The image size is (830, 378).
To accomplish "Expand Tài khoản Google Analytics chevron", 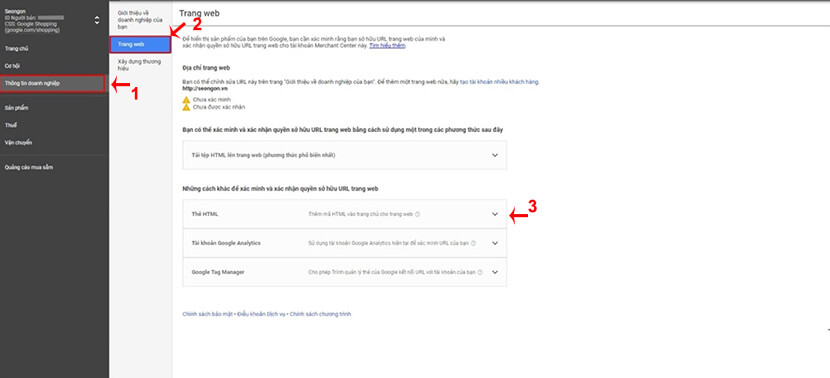I will [x=495, y=243].
